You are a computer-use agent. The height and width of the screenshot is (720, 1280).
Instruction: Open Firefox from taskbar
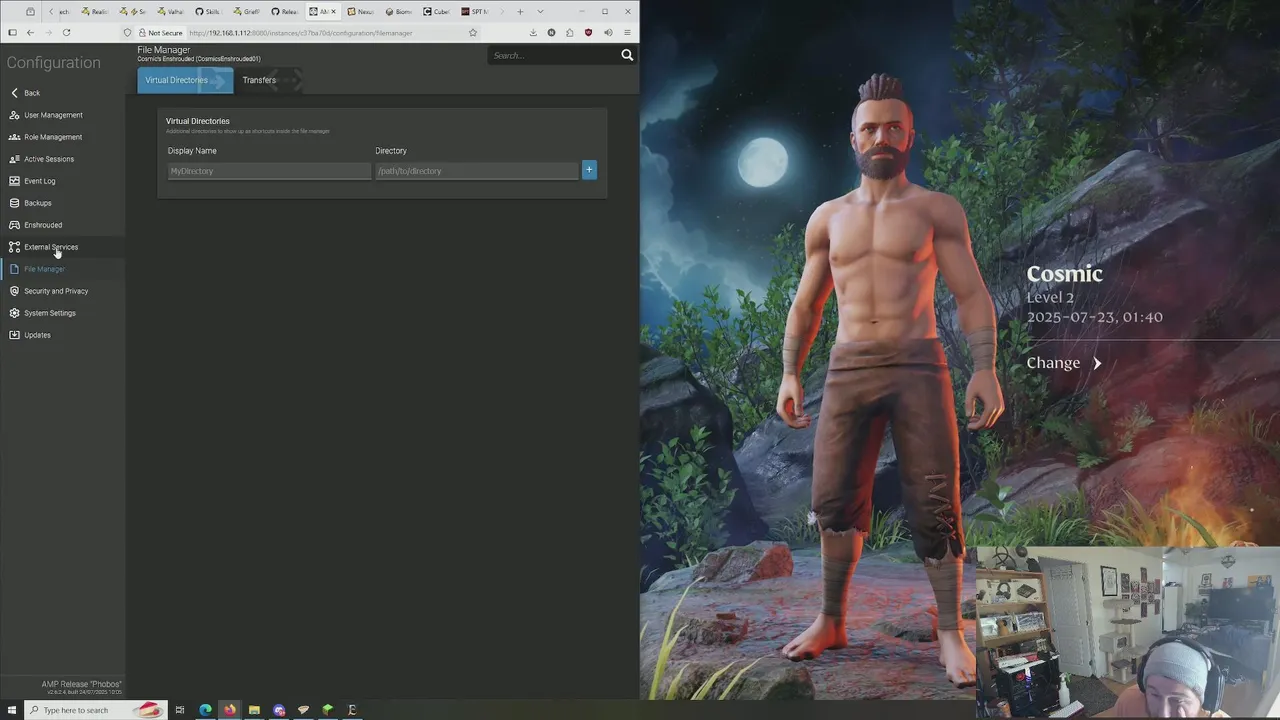[229, 710]
